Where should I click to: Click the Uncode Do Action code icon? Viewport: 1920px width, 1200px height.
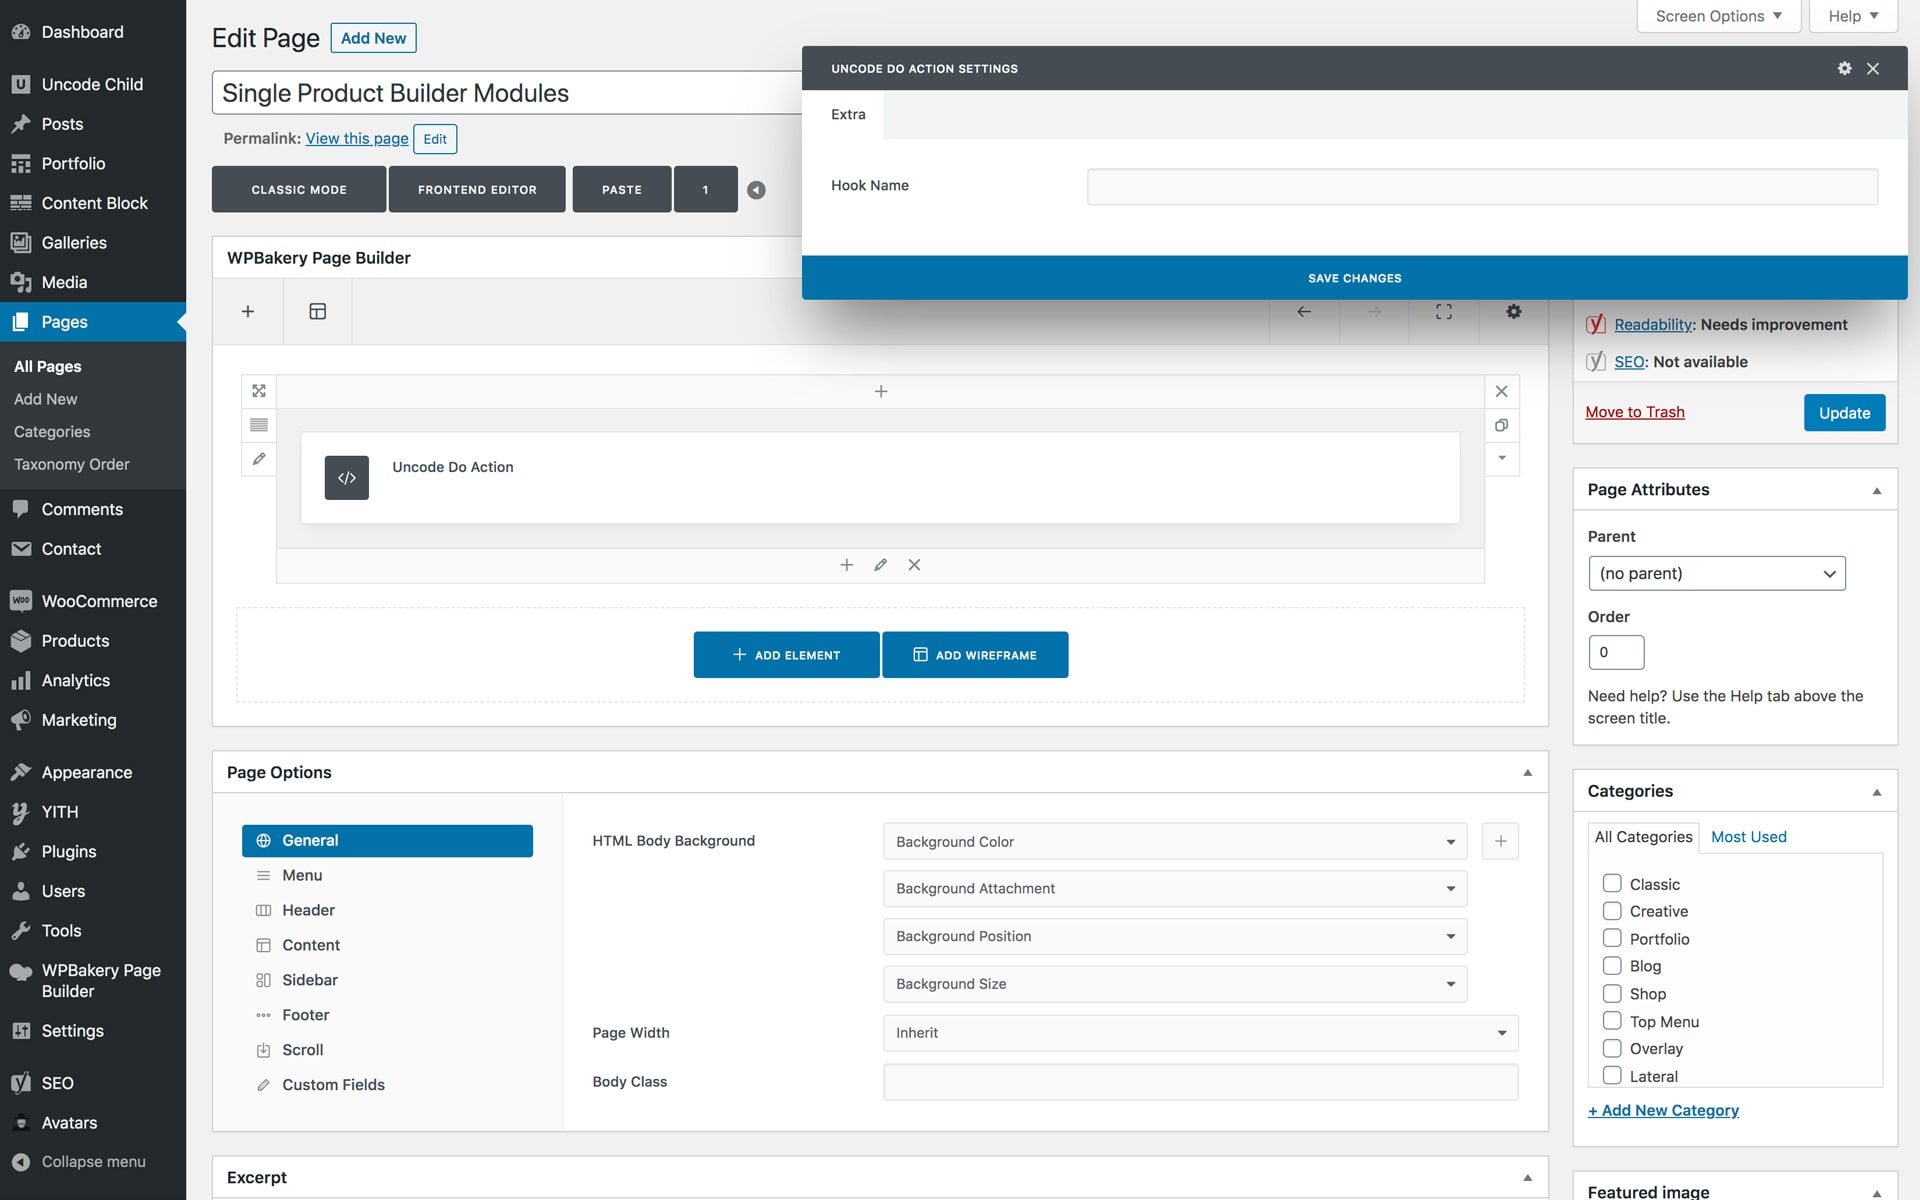pos(346,478)
